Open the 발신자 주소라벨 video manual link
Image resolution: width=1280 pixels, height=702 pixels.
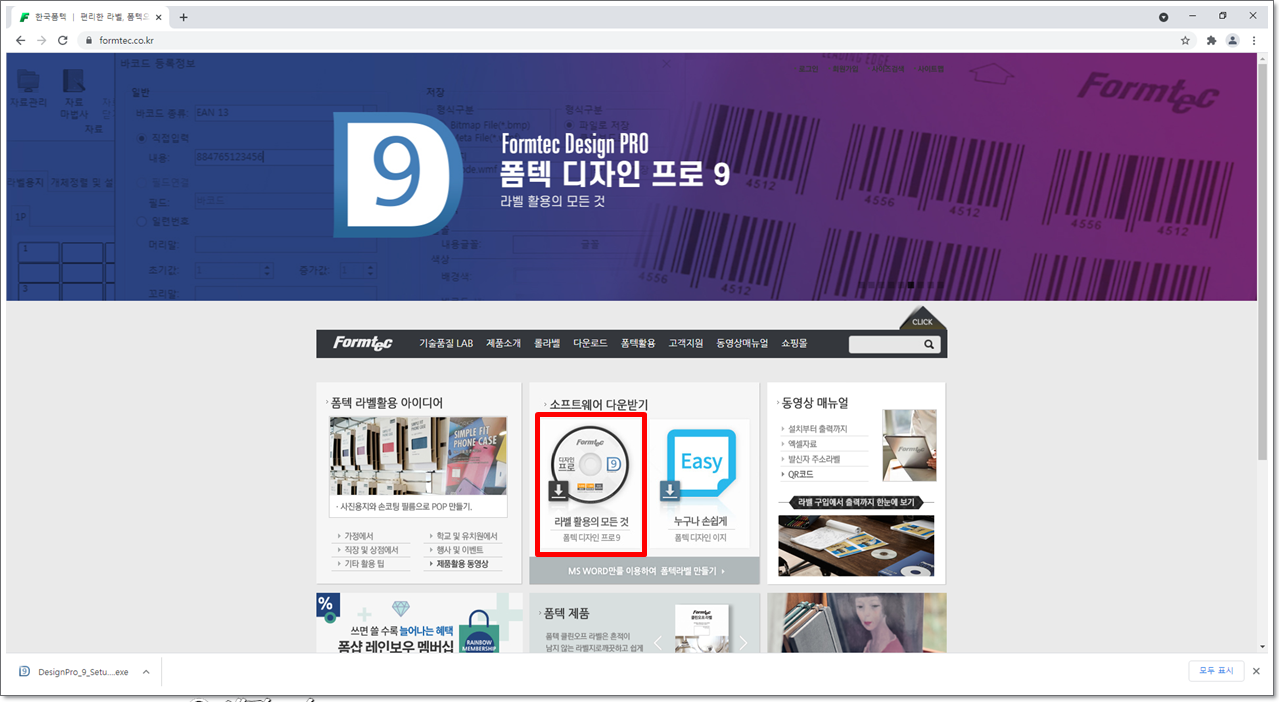coord(814,459)
